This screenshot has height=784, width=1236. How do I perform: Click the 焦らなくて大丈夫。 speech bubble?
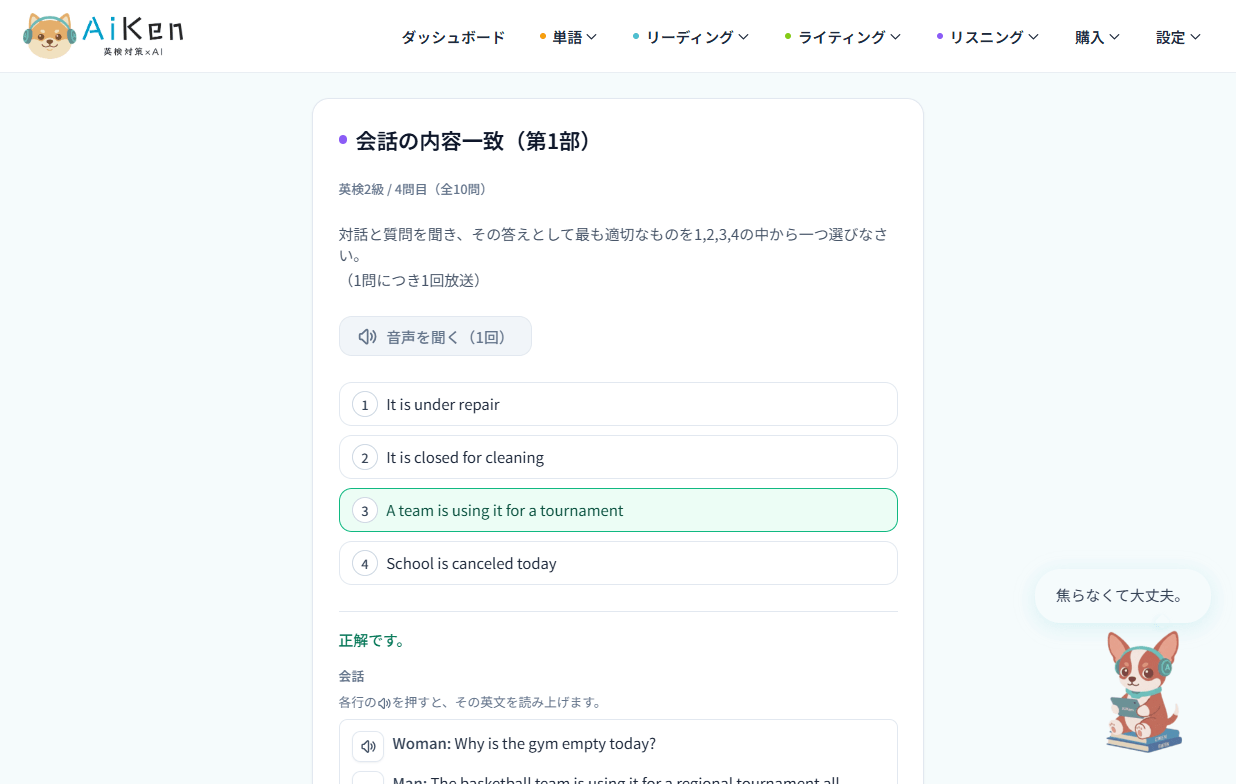(1122, 596)
